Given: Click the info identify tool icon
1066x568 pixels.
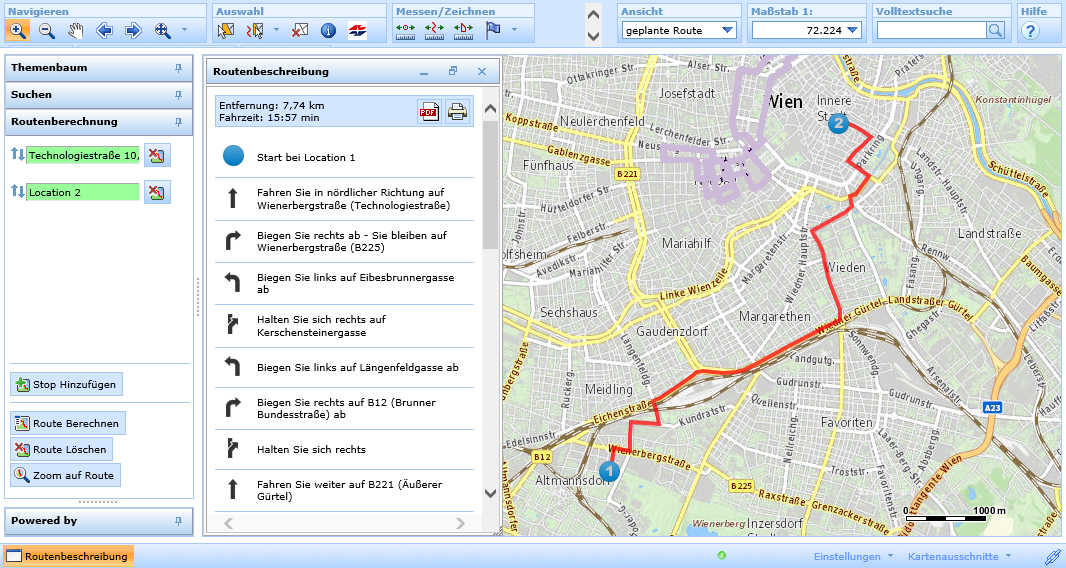Looking at the screenshot, I should tap(328, 31).
